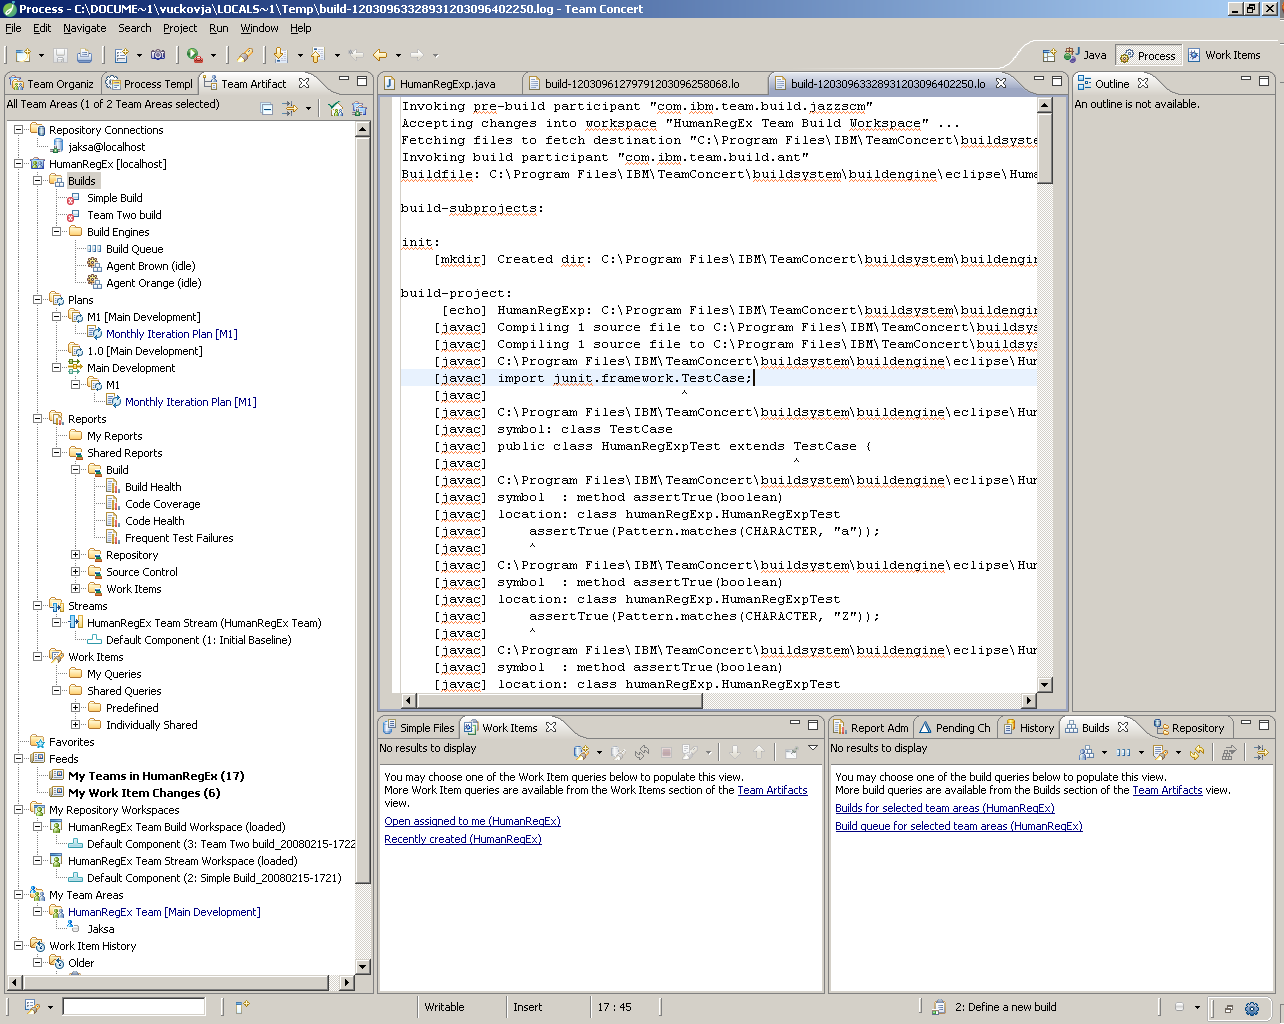Expand the Predefined queries folder
The width and height of the screenshot is (1284, 1024).
tap(76, 708)
